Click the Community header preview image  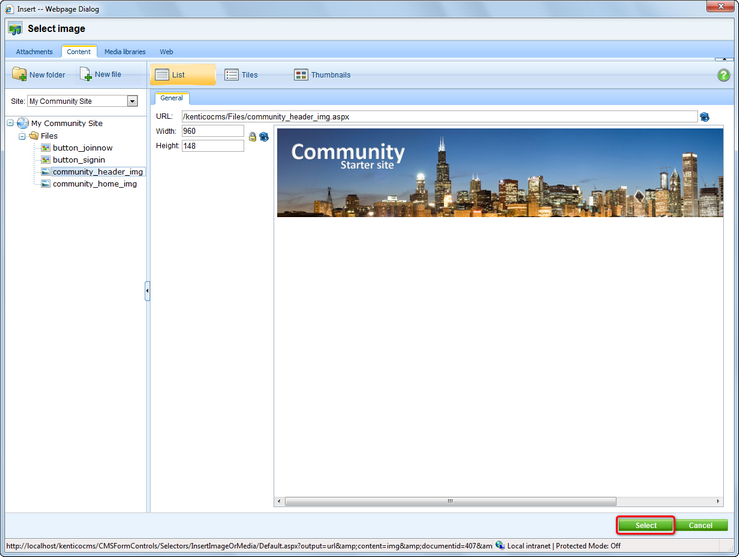[500, 172]
